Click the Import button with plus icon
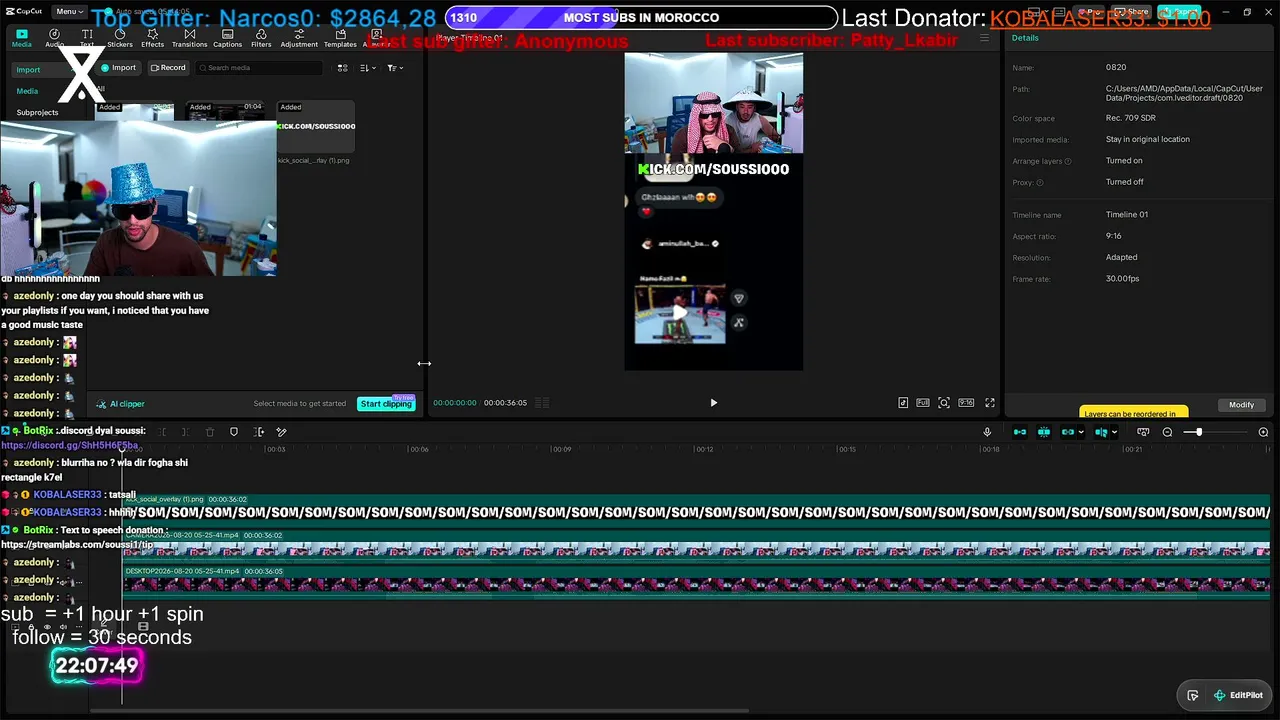The height and width of the screenshot is (720, 1280). point(119,68)
